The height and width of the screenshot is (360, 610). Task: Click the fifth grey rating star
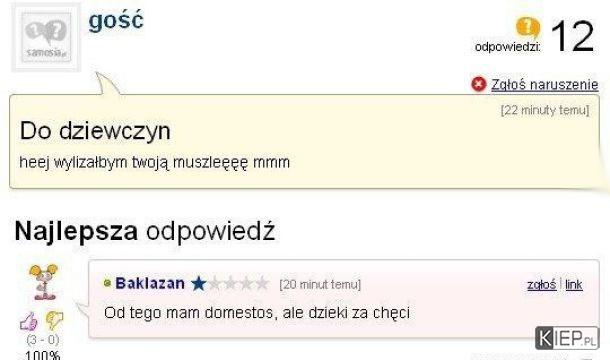(x=262, y=283)
